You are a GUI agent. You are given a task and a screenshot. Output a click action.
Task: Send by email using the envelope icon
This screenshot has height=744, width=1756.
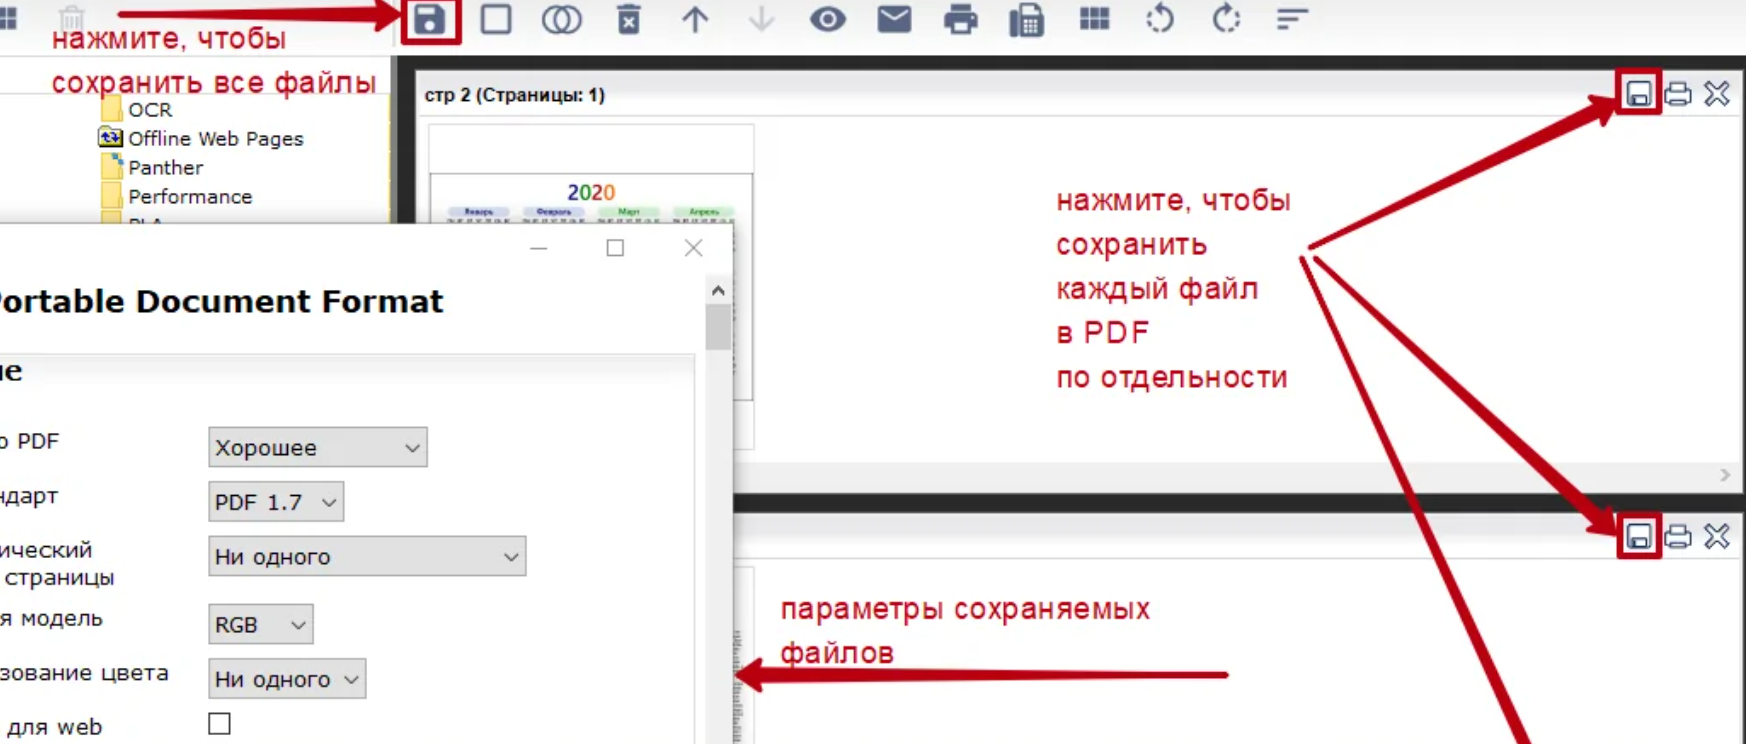[894, 20]
